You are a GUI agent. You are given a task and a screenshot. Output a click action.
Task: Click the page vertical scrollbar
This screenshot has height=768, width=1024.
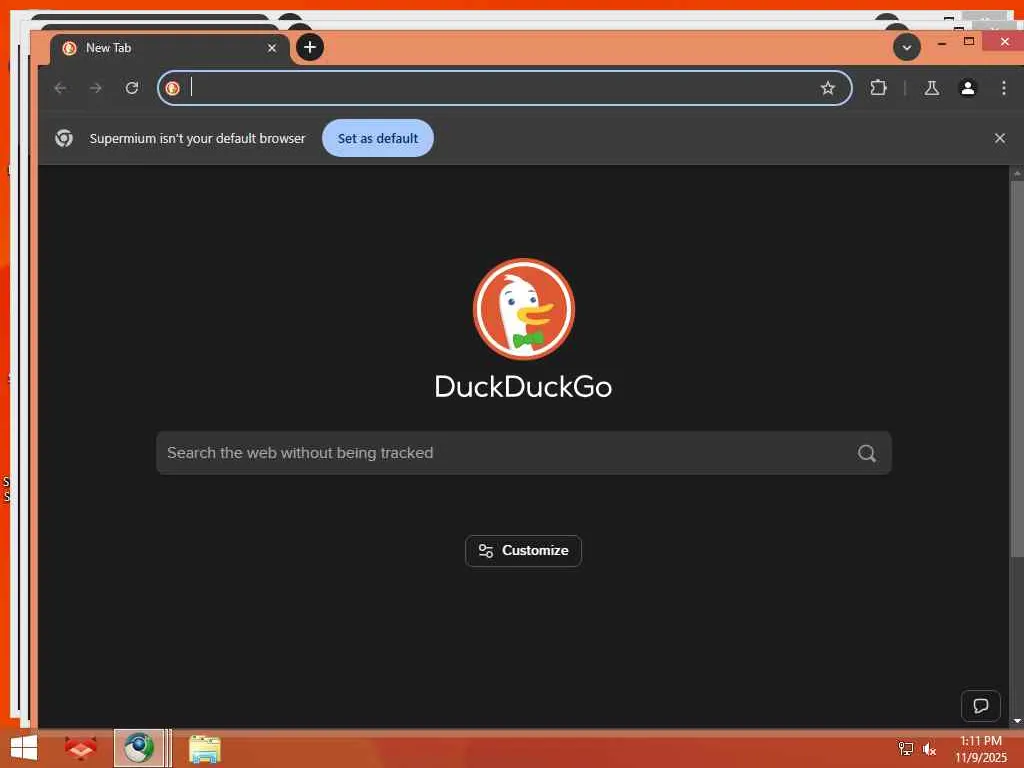pyautogui.click(x=1017, y=369)
